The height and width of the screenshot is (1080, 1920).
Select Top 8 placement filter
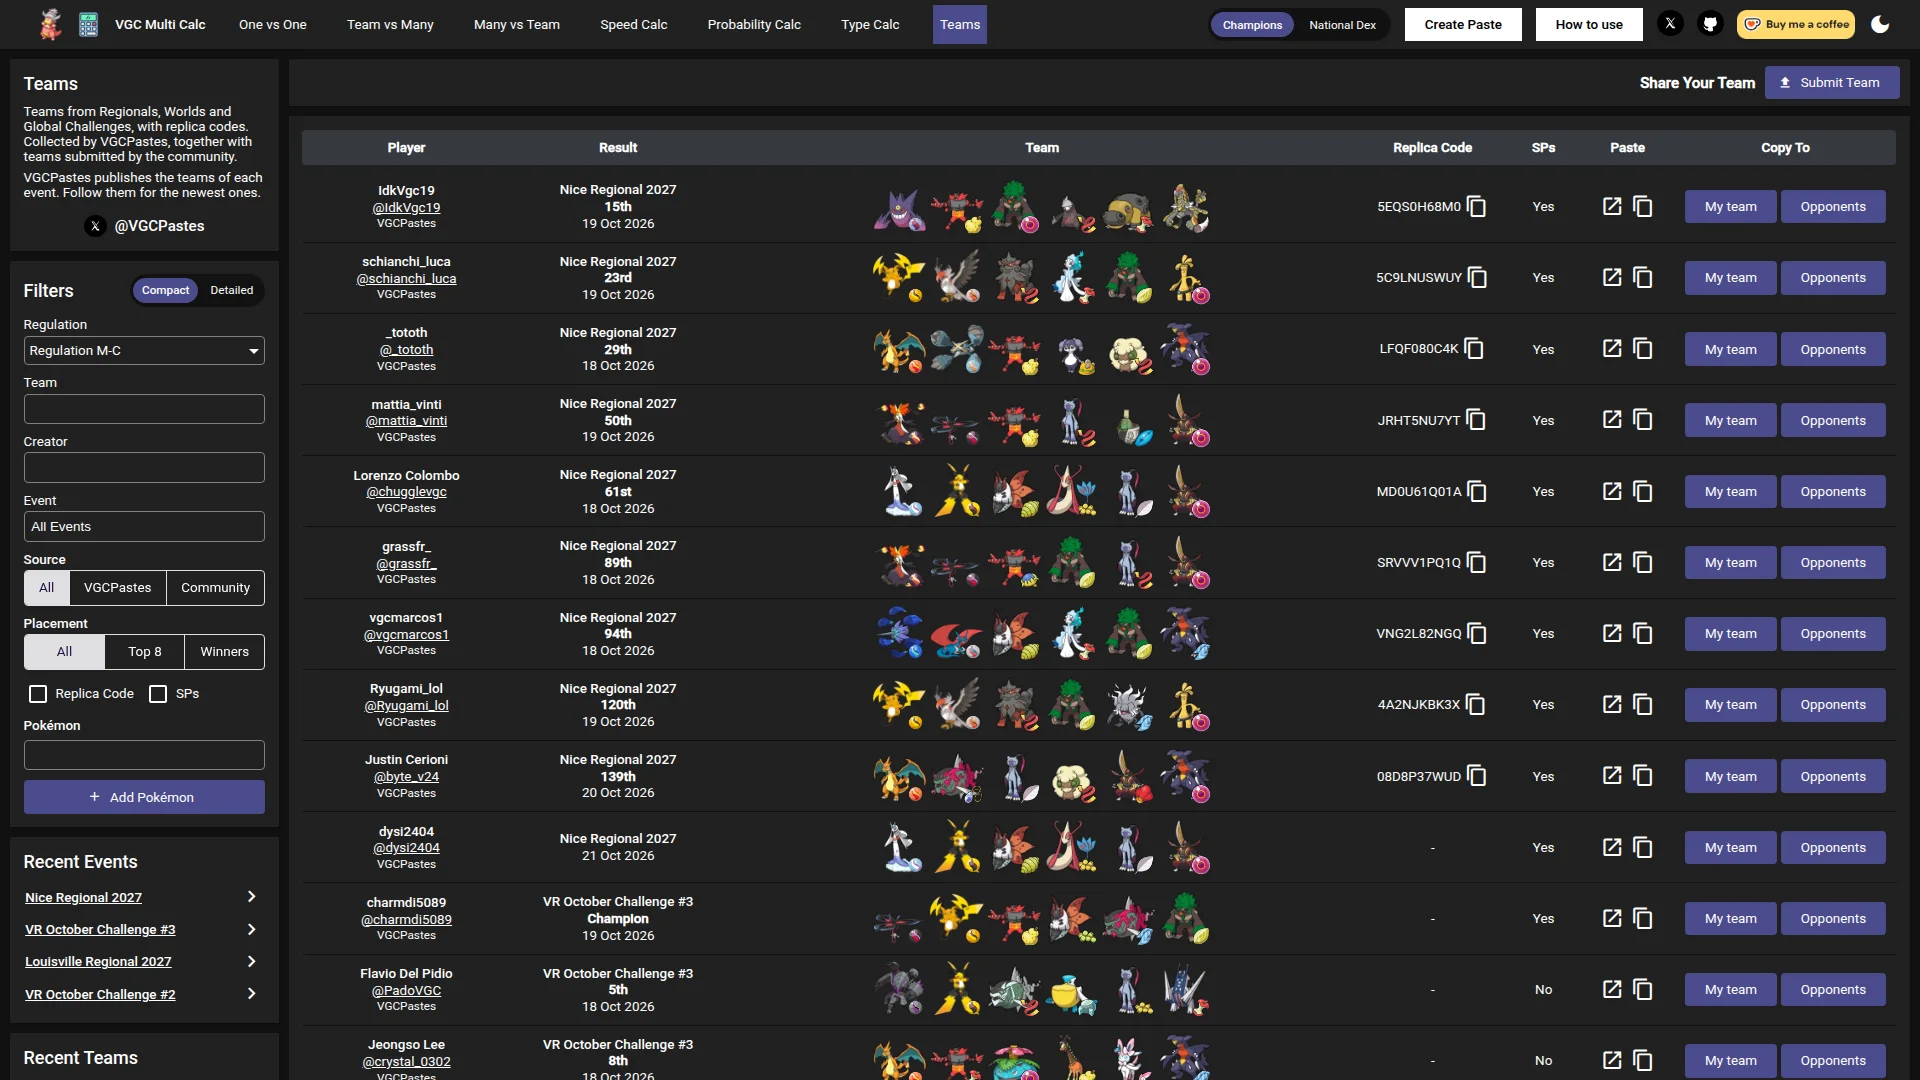[x=144, y=652]
